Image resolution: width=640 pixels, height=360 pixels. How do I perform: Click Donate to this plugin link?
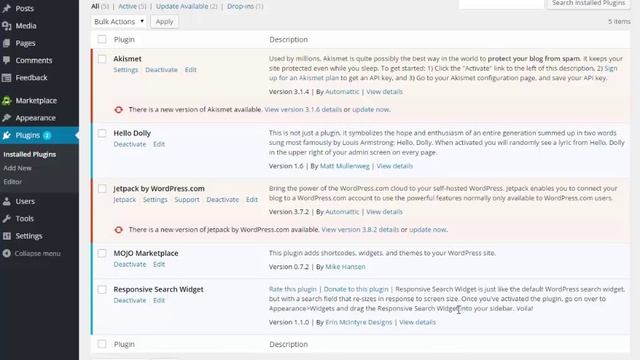pos(356,289)
